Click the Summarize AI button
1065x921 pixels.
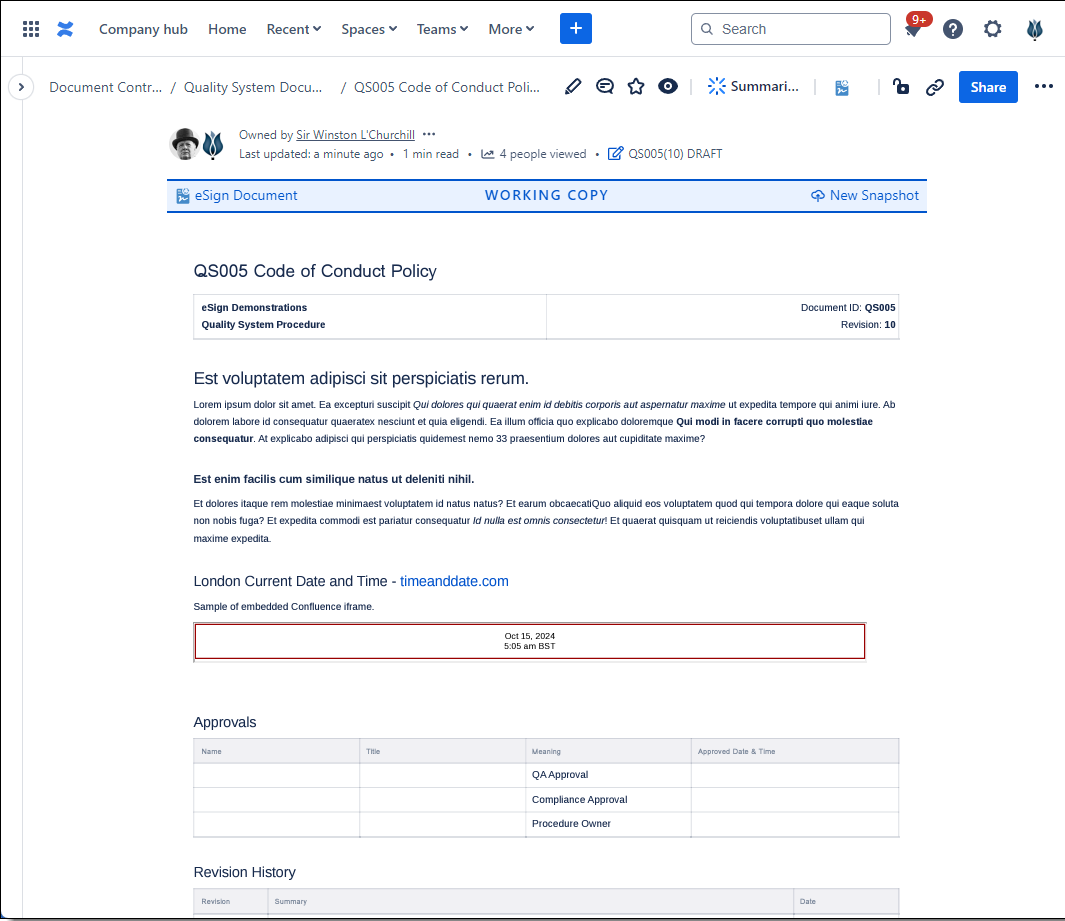pos(754,87)
